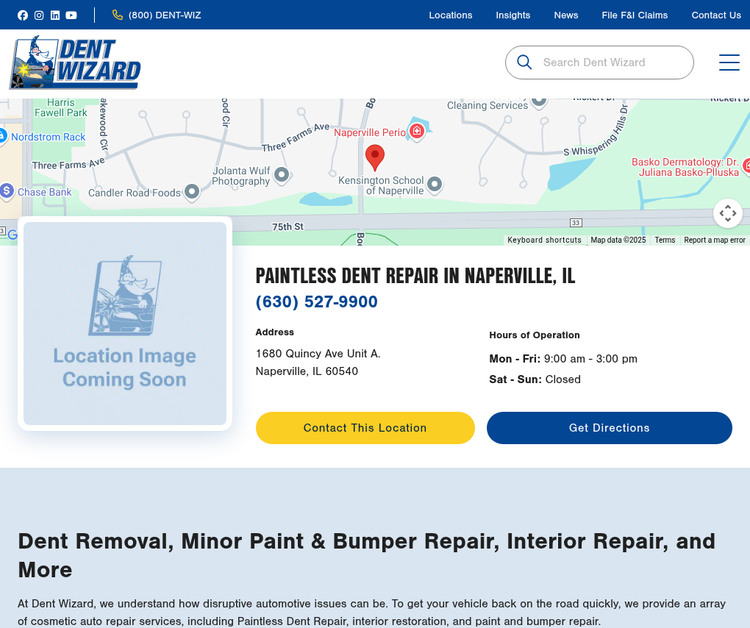The width and height of the screenshot is (750, 628).
Task: Open the hamburger navigation menu
Action: tap(729, 62)
